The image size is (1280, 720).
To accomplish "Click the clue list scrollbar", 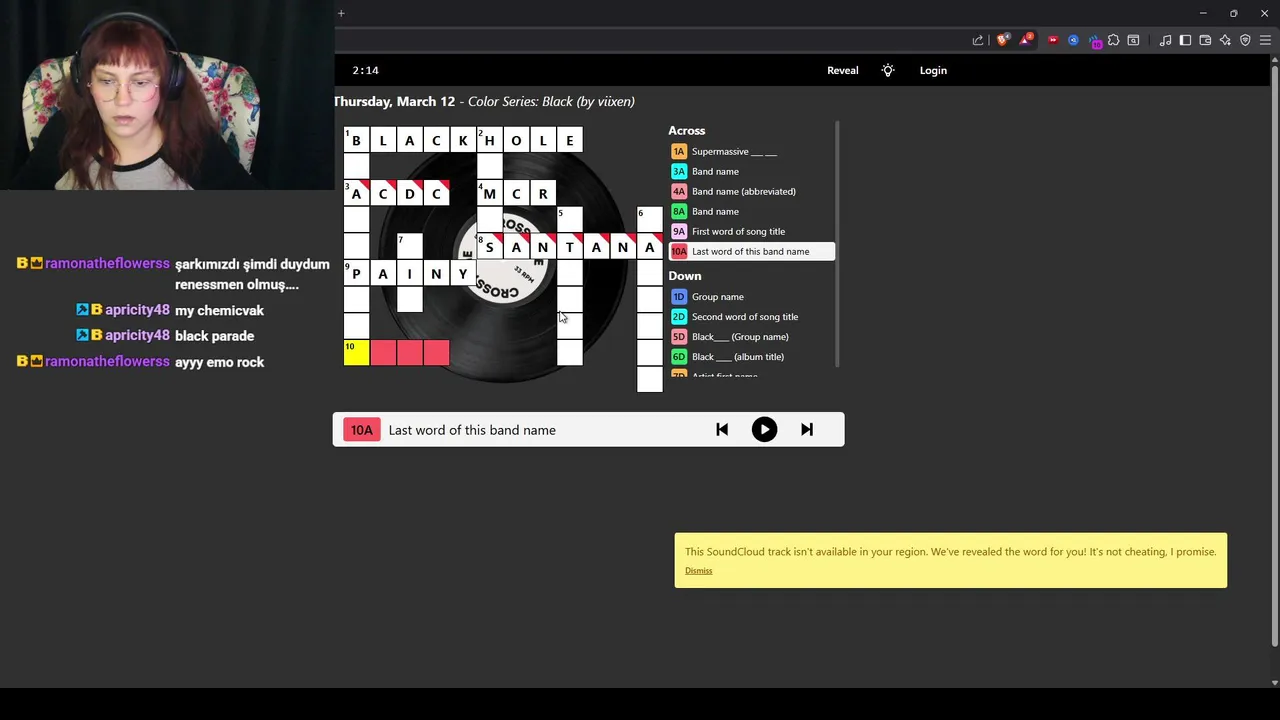I will coord(837,245).
